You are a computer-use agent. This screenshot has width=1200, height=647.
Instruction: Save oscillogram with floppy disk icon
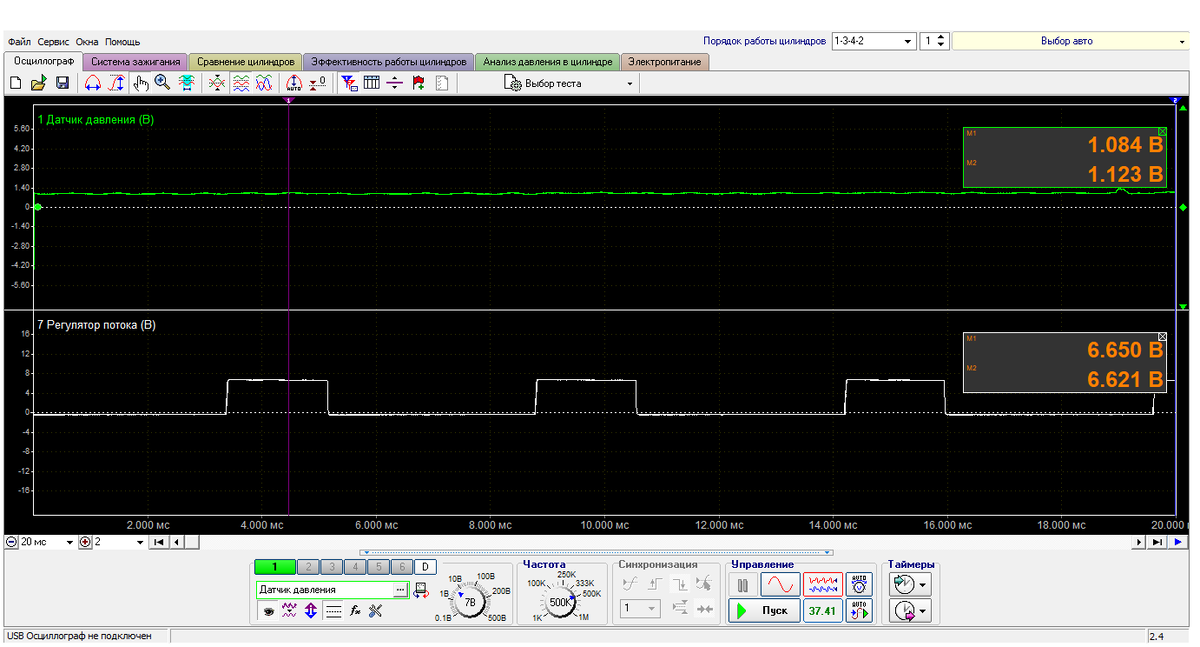pyautogui.click(x=62, y=83)
